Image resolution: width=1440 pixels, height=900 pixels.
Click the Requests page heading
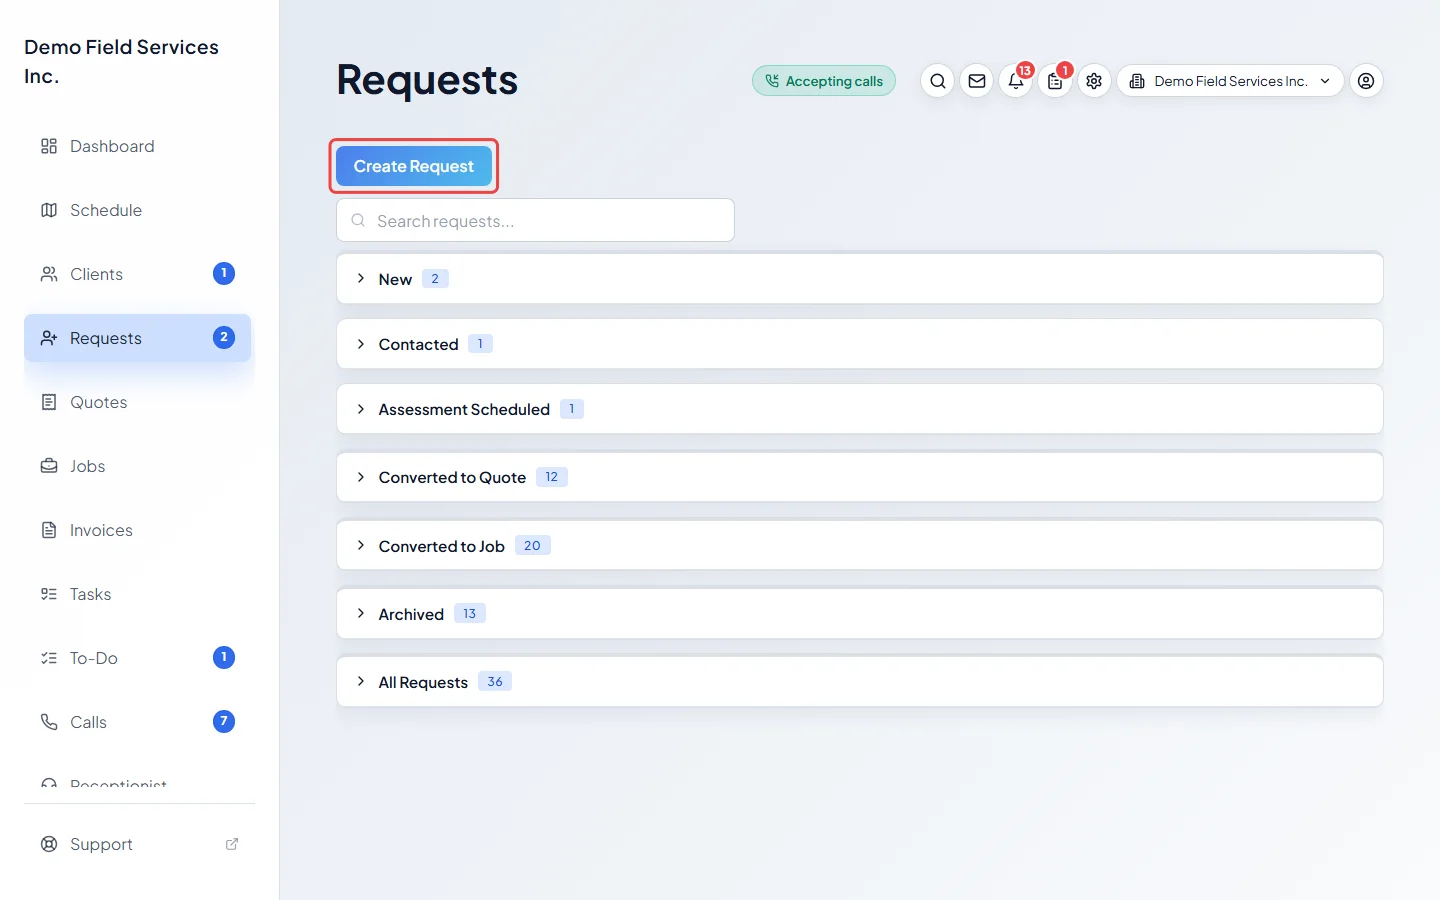[427, 80]
